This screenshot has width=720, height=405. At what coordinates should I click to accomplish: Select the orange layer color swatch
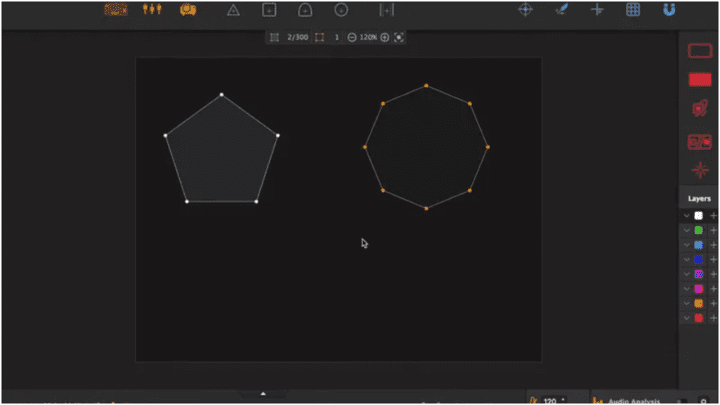click(x=698, y=303)
